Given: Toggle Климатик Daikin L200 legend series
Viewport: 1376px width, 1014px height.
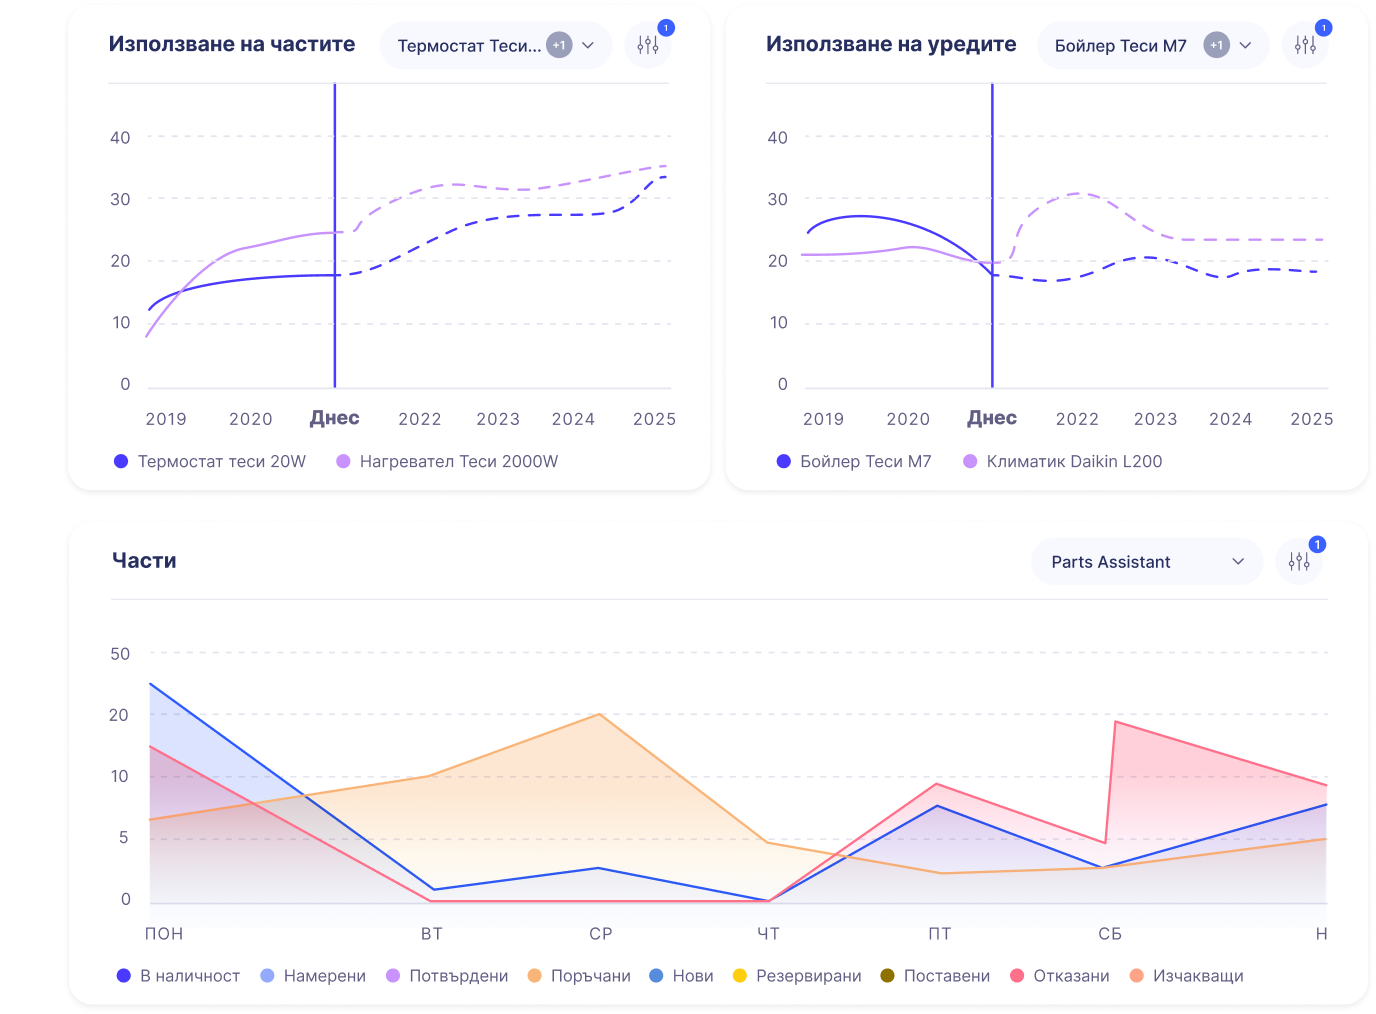Looking at the screenshot, I should [1063, 461].
